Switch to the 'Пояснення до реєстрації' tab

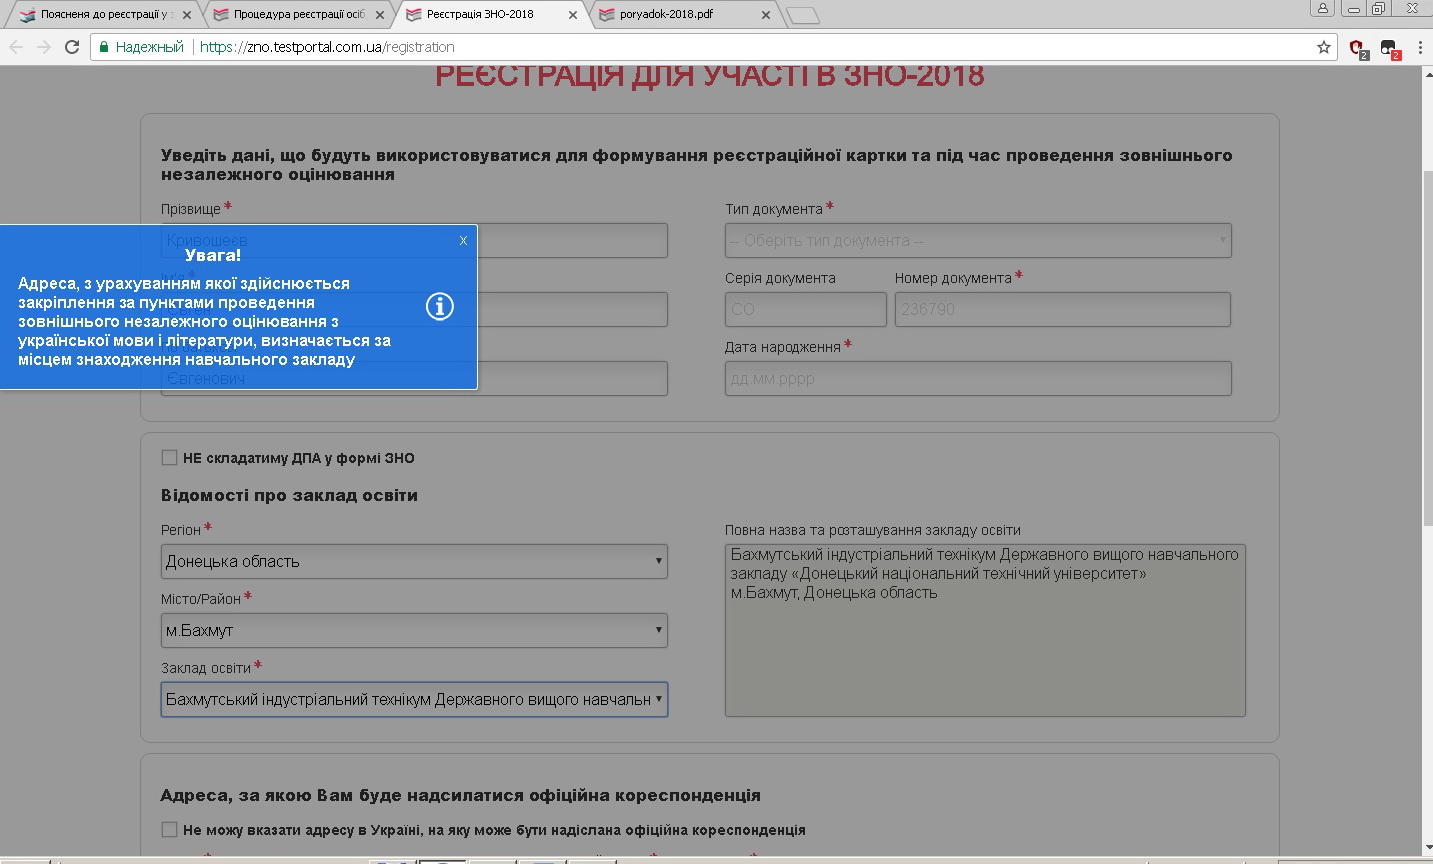click(107, 15)
